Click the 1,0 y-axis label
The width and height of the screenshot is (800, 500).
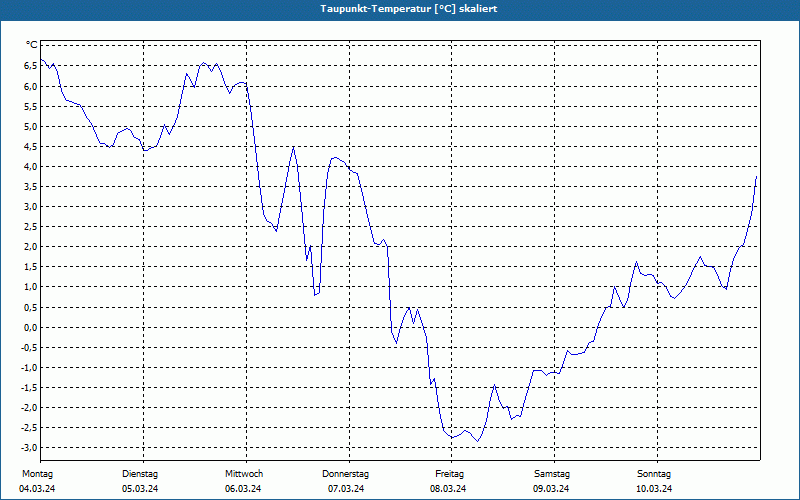coord(31,287)
